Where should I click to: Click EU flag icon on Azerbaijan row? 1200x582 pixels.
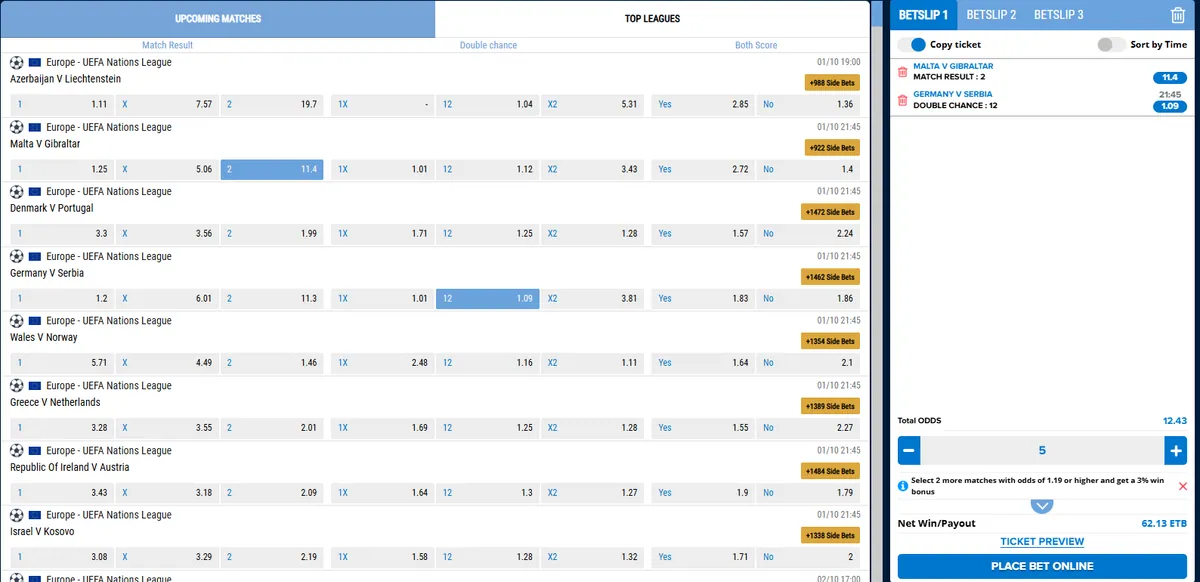(35, 62)
